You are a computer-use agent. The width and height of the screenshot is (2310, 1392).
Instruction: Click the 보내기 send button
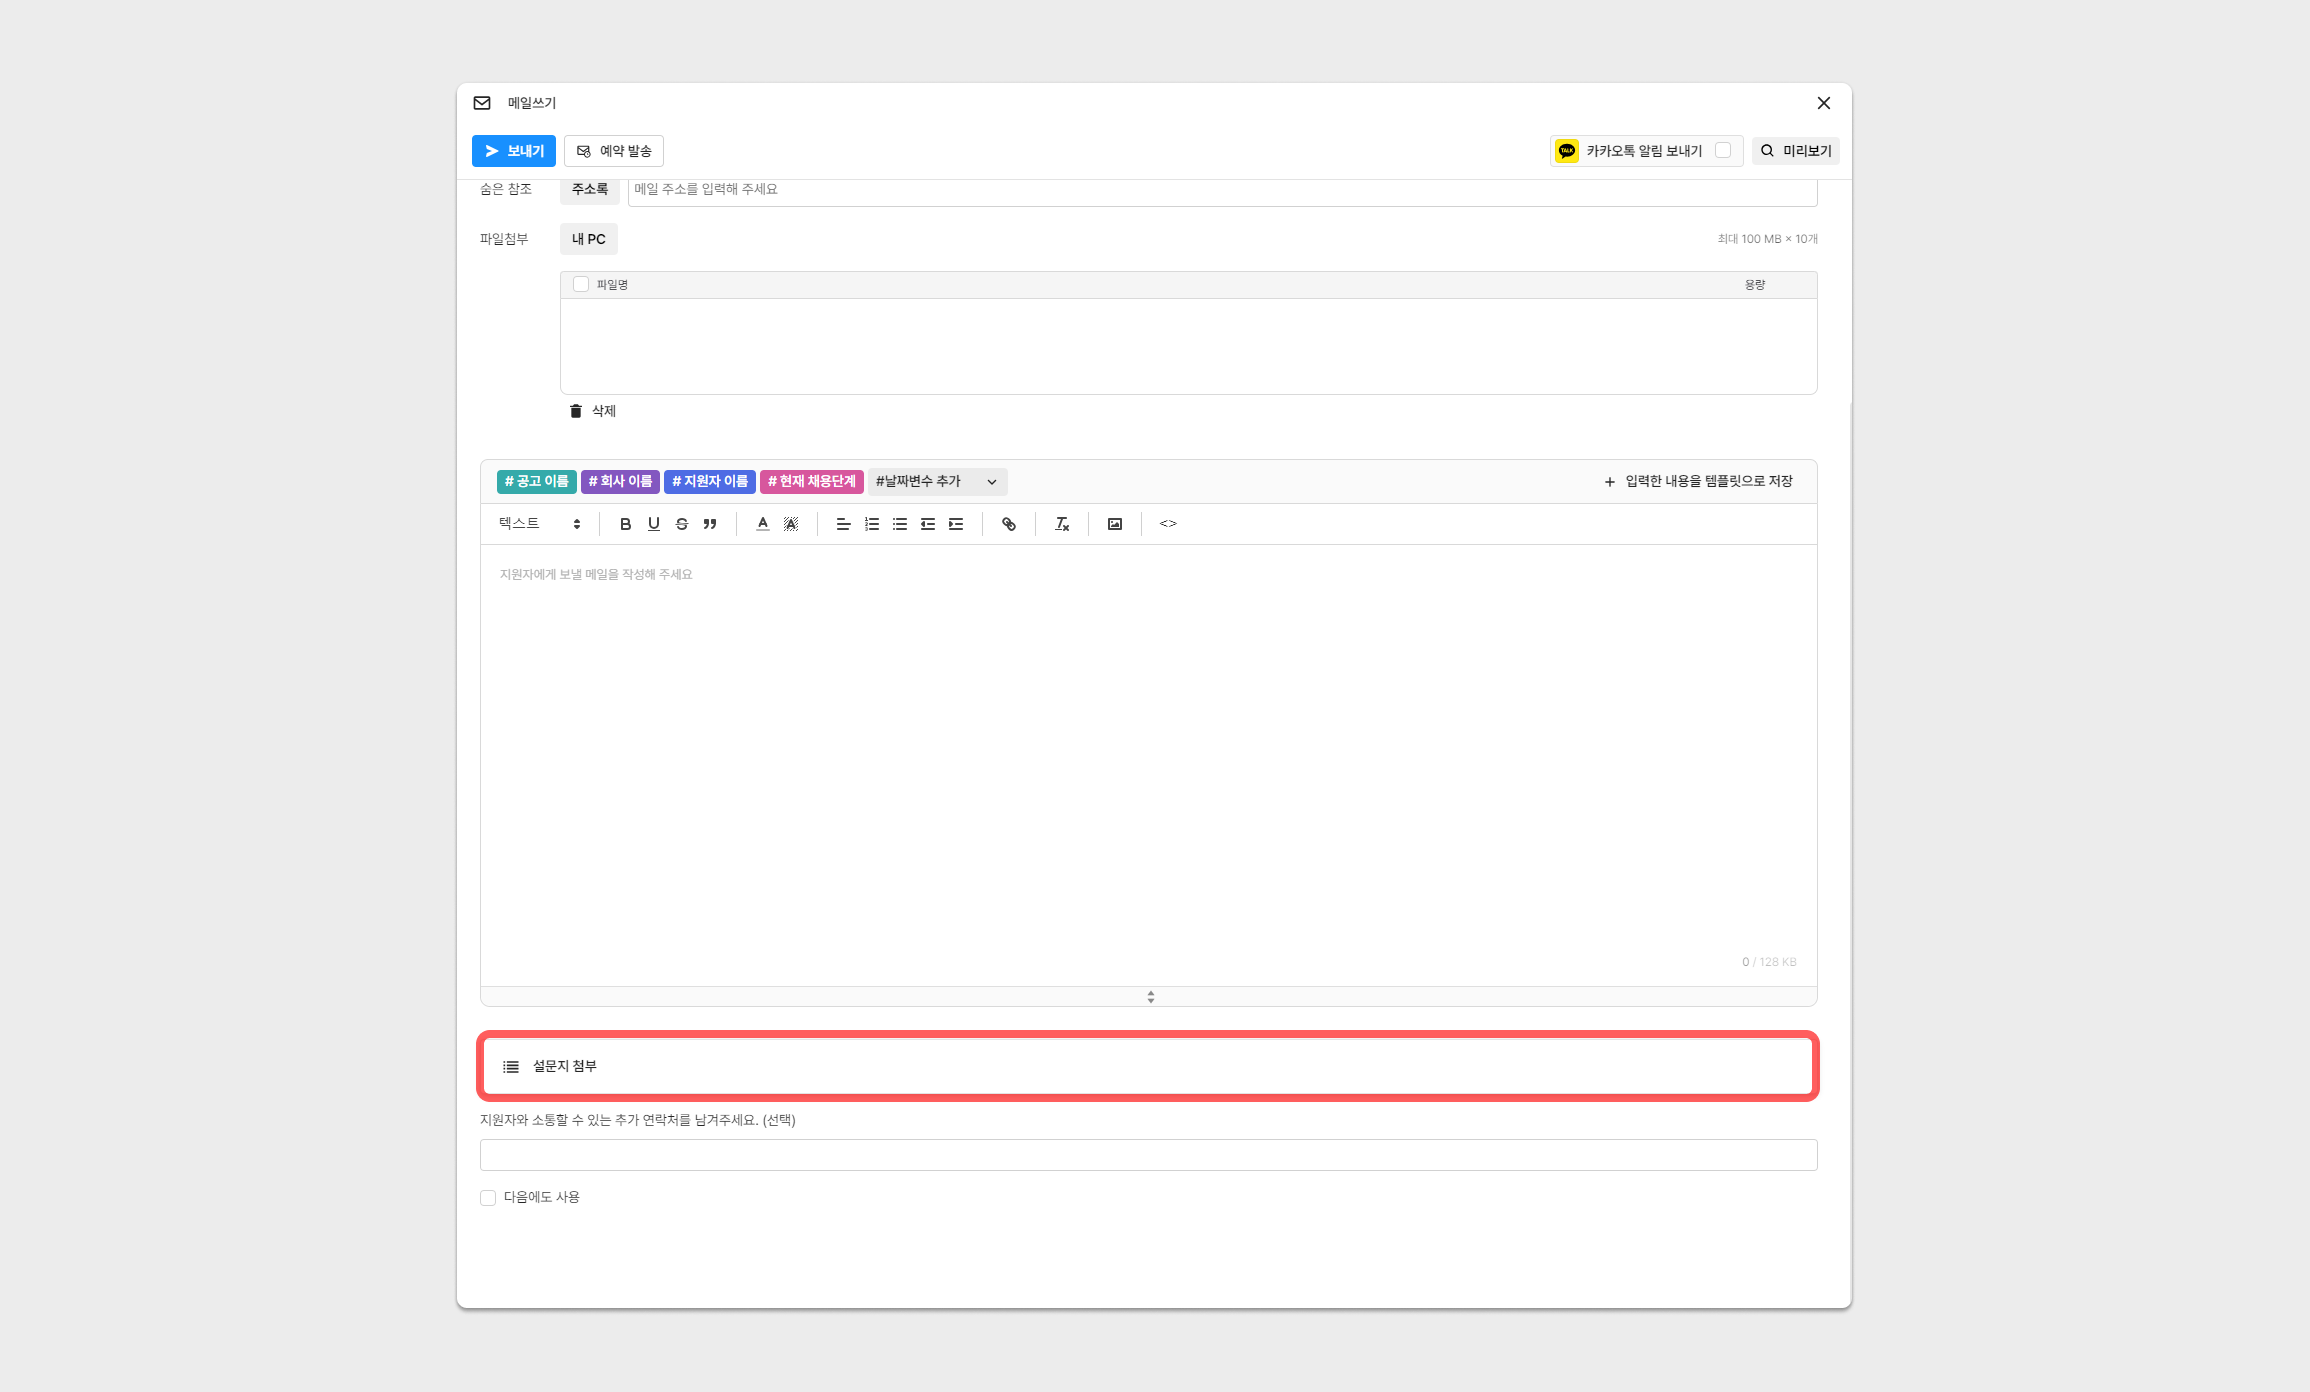(x=514, y=151)
